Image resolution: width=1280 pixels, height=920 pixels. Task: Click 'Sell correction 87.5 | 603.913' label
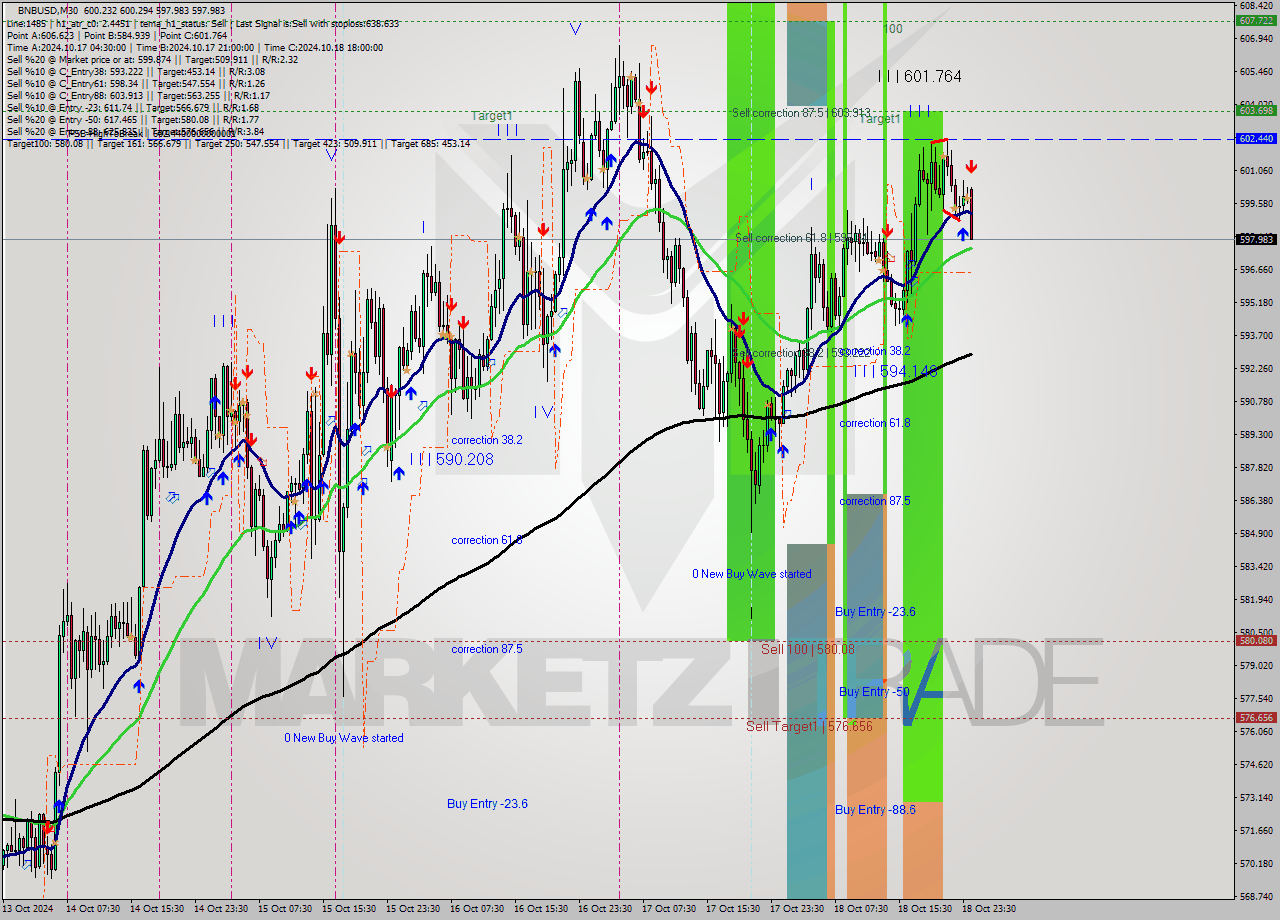[x=801, y=113]
